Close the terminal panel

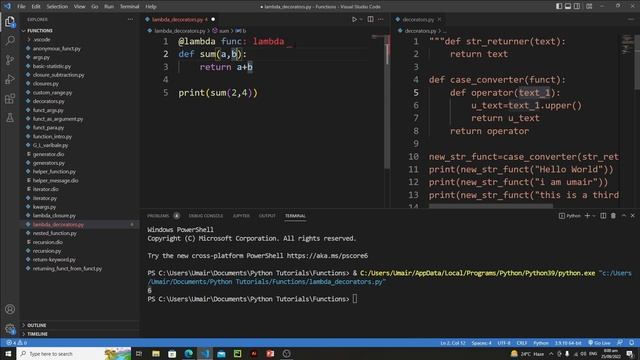point(633,216)
